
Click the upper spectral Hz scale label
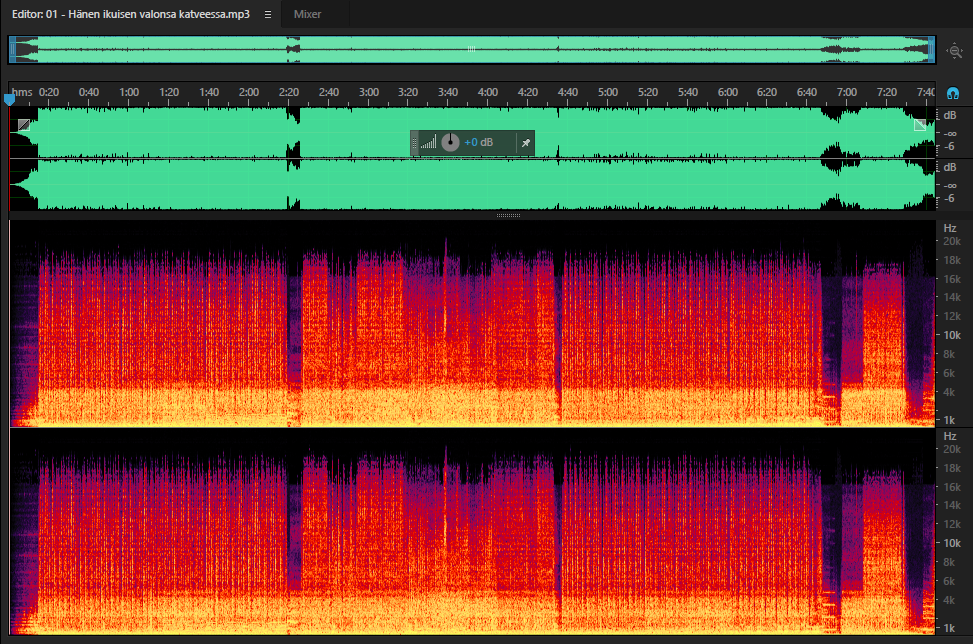coord(949,228)
